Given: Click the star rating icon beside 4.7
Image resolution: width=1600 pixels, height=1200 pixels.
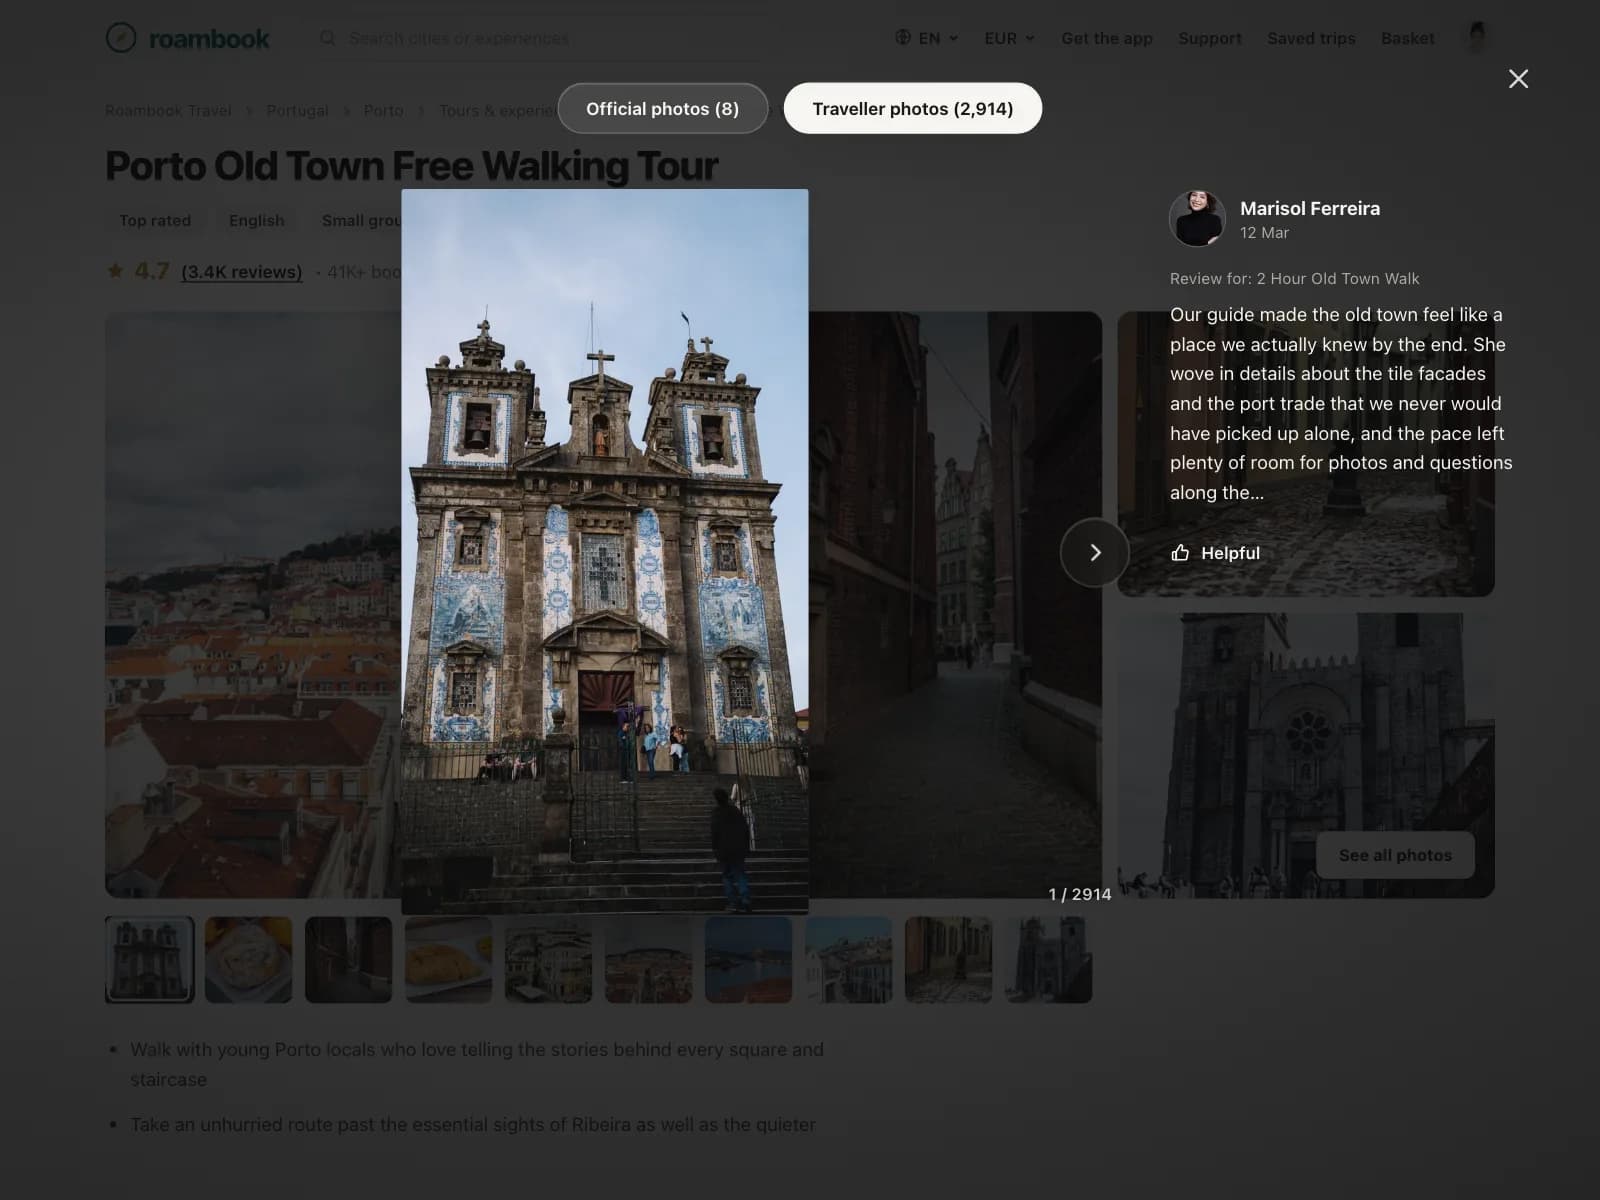Looking at the screenshot, I should point(116,271).
